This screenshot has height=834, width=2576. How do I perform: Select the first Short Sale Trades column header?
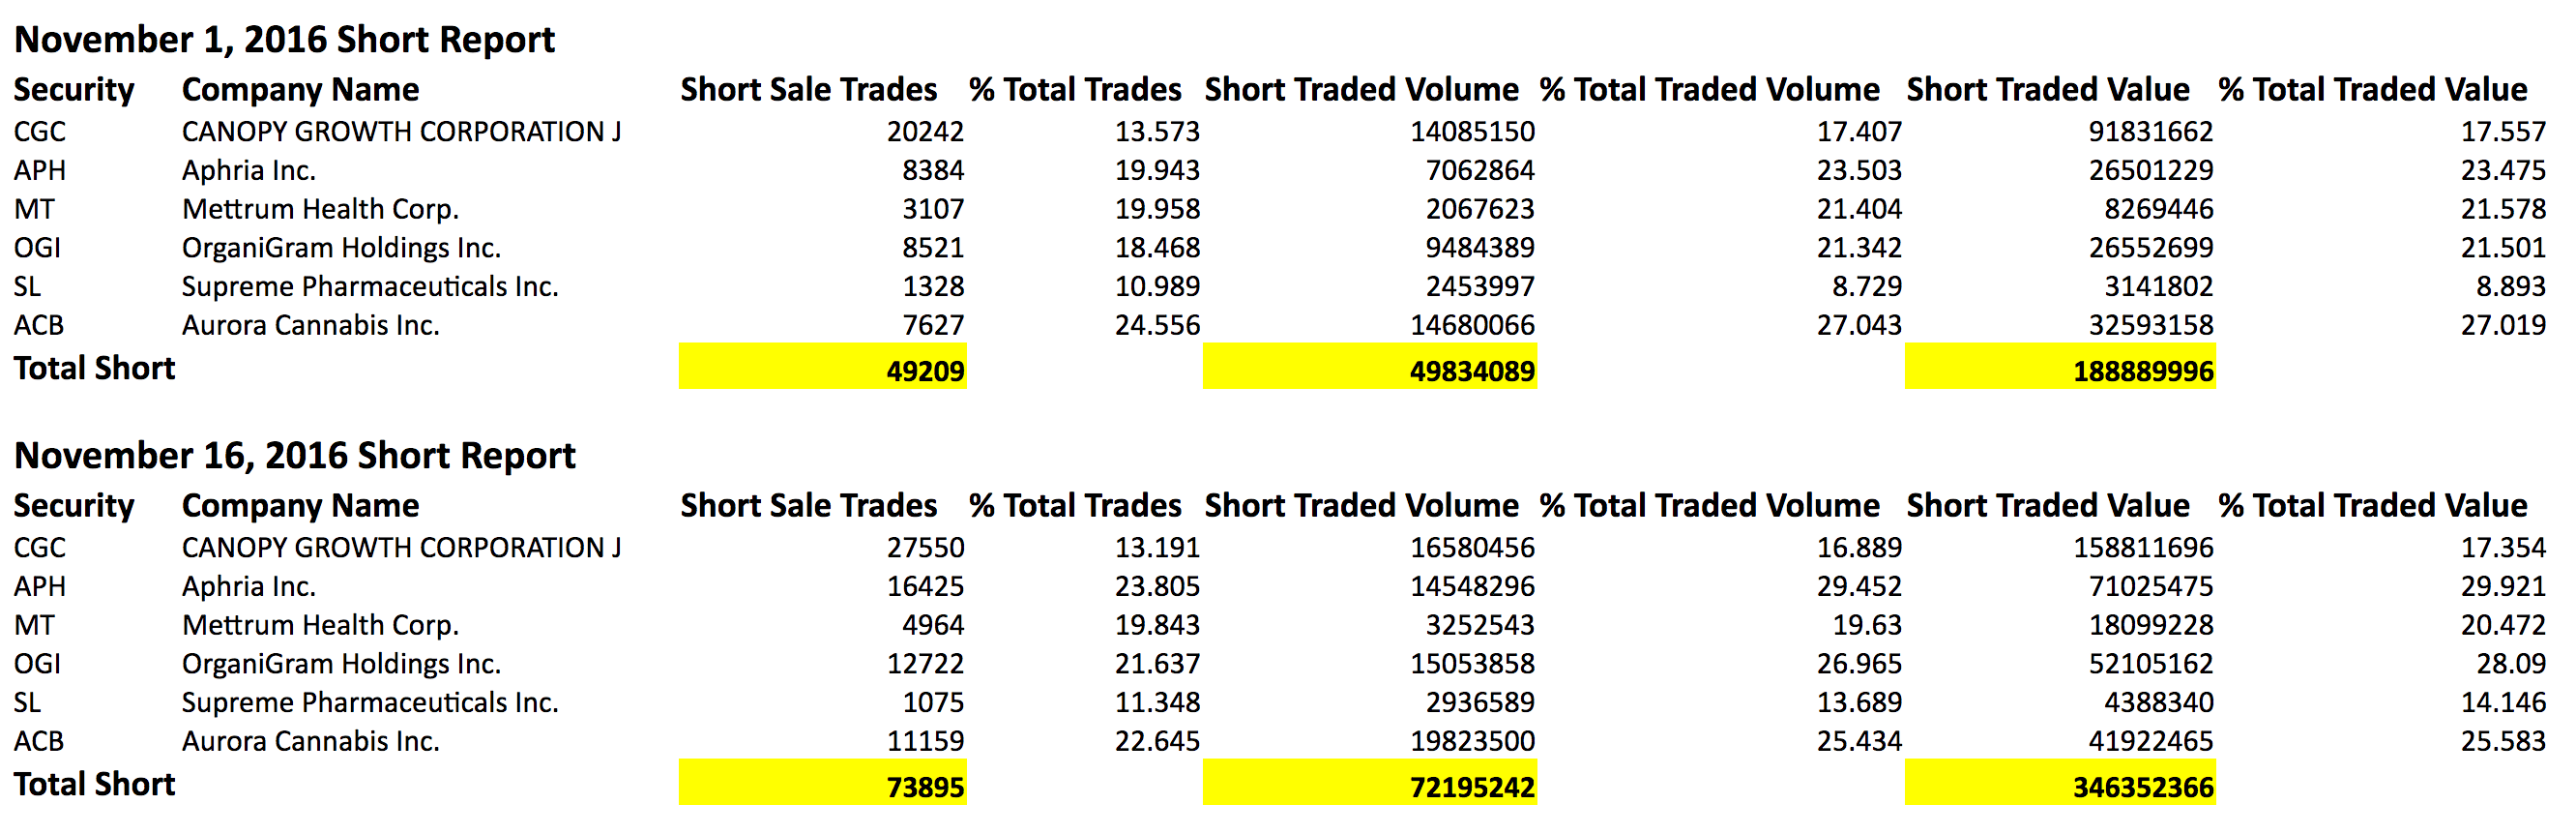[809, 89]
